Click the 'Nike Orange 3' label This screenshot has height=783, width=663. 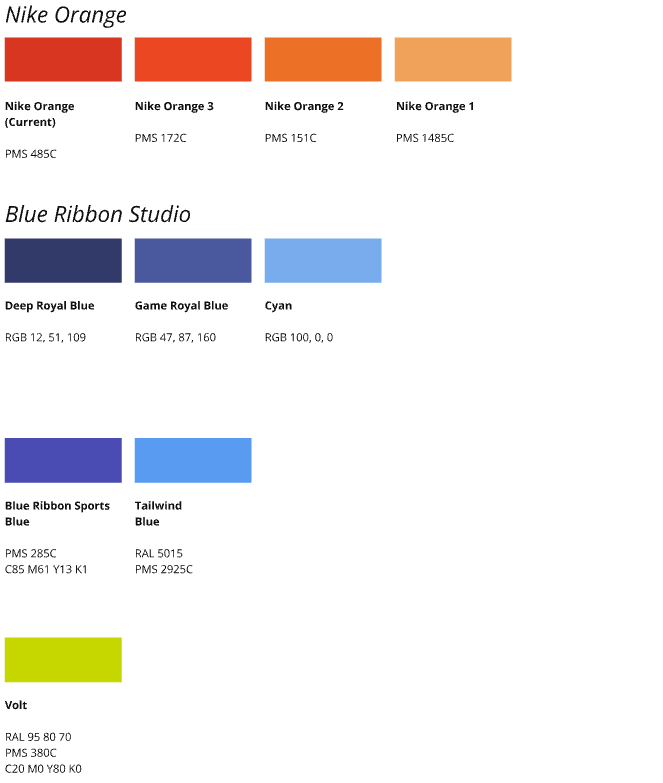[174, 106]
